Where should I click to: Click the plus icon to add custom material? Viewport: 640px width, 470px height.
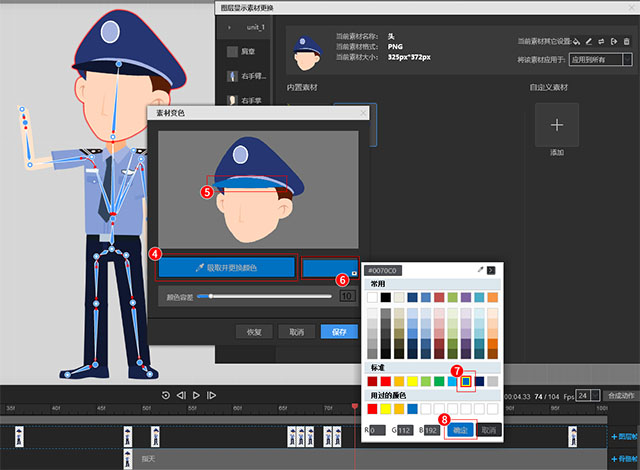558,125
